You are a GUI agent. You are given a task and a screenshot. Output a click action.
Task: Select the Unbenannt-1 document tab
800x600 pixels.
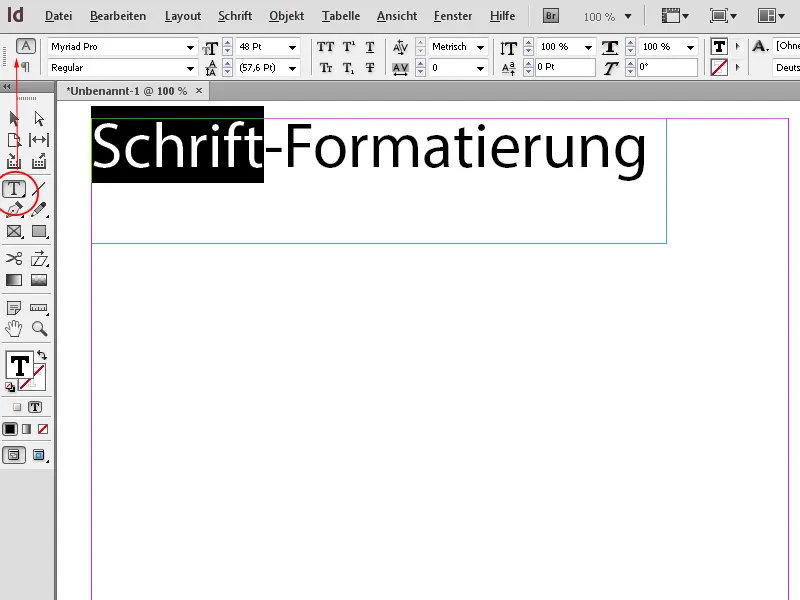pyautogui.click(x=127, y=91)
